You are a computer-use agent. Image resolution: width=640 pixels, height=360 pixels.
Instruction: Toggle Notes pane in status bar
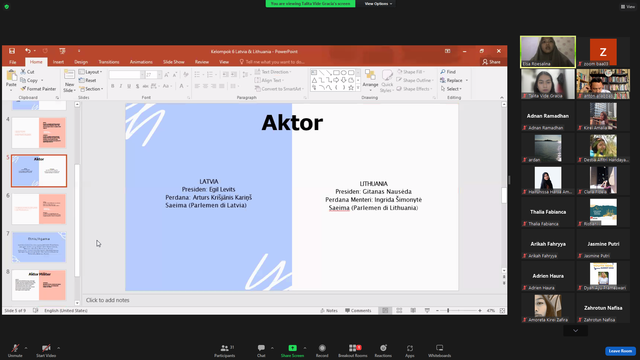coord(329,311)
